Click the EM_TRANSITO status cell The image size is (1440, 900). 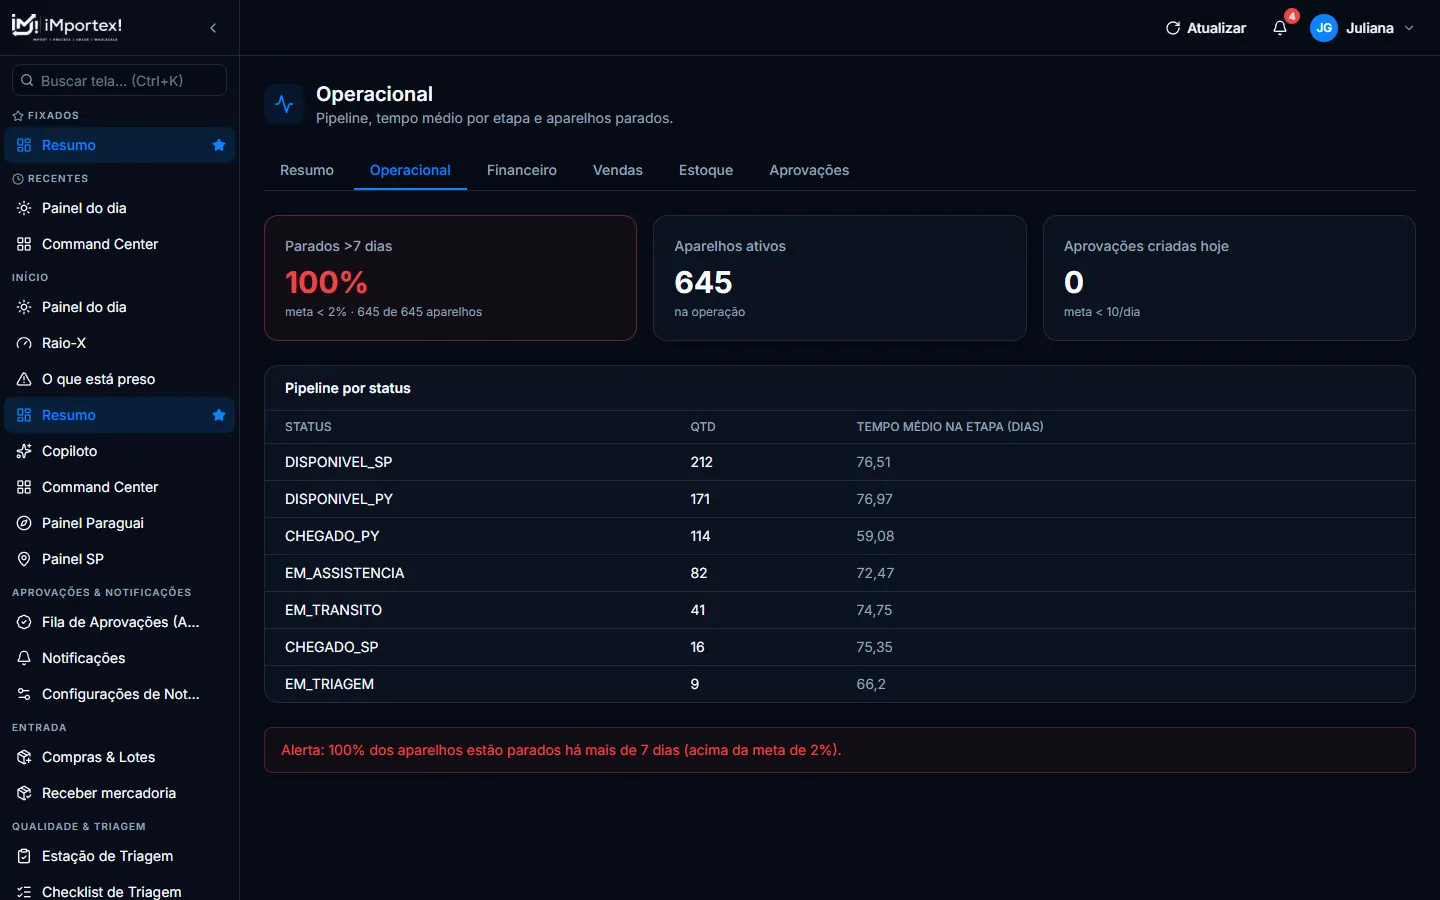[x=333, y=610]
